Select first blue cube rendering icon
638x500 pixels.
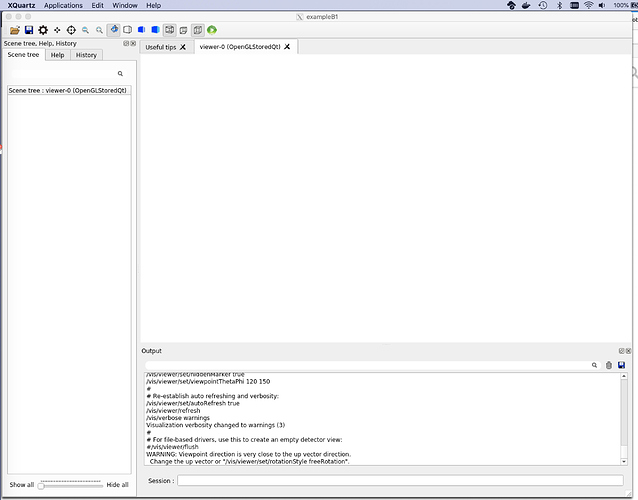142,30
